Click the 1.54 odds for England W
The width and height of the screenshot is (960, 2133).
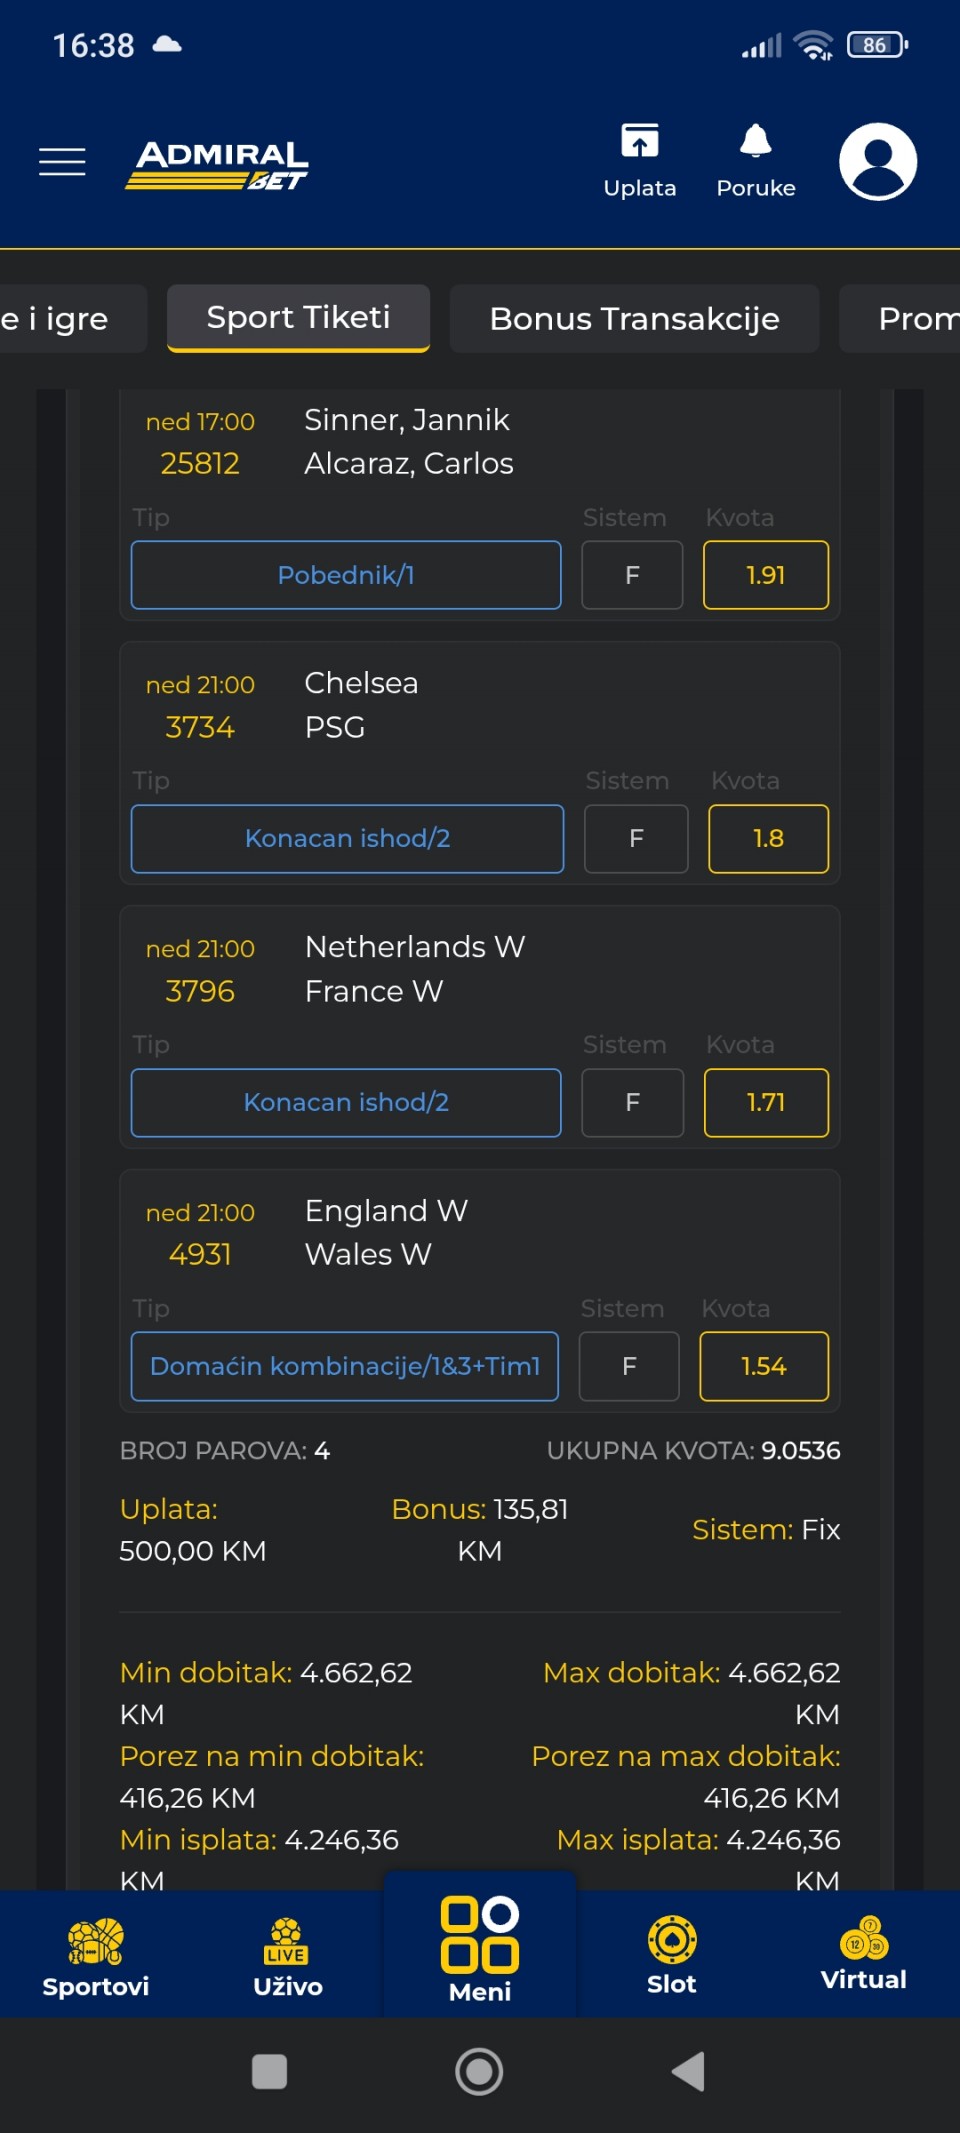point(764,1366)
